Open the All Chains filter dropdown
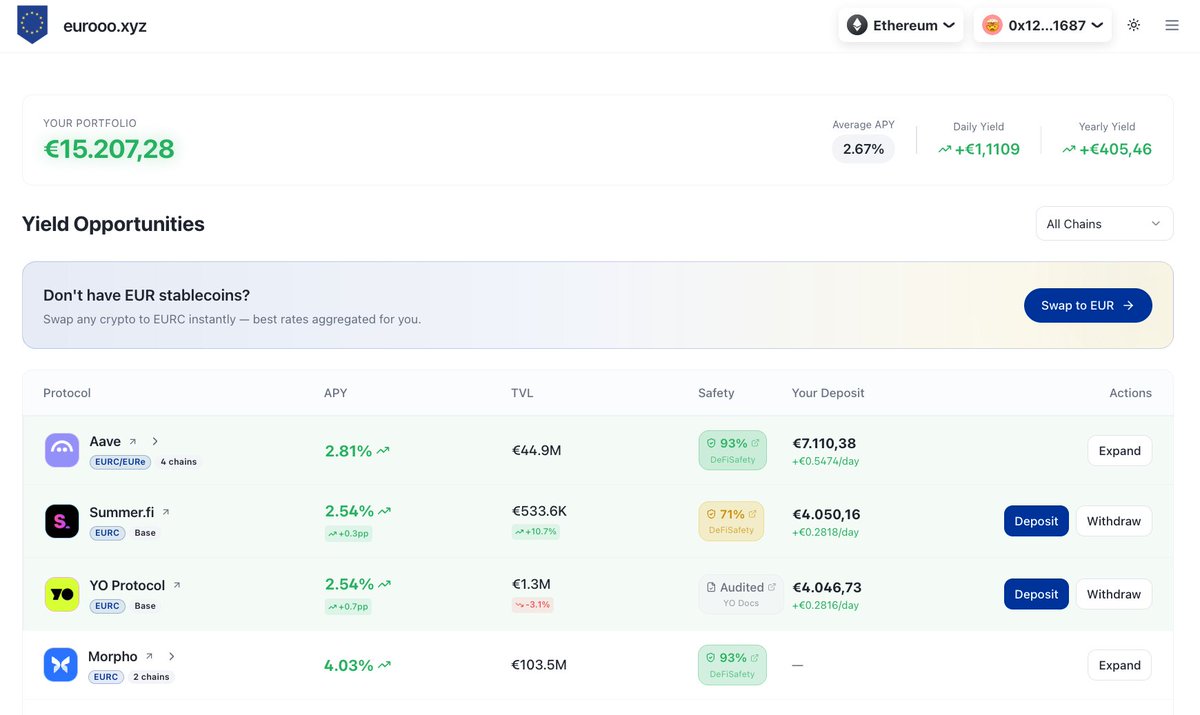 point(1104,224)
